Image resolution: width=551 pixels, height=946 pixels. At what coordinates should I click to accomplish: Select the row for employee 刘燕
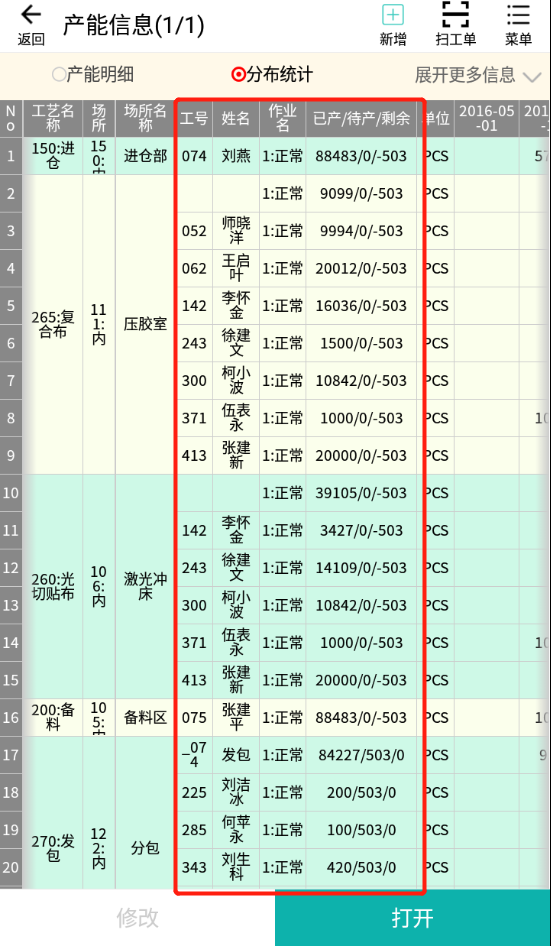pos(275,156)
